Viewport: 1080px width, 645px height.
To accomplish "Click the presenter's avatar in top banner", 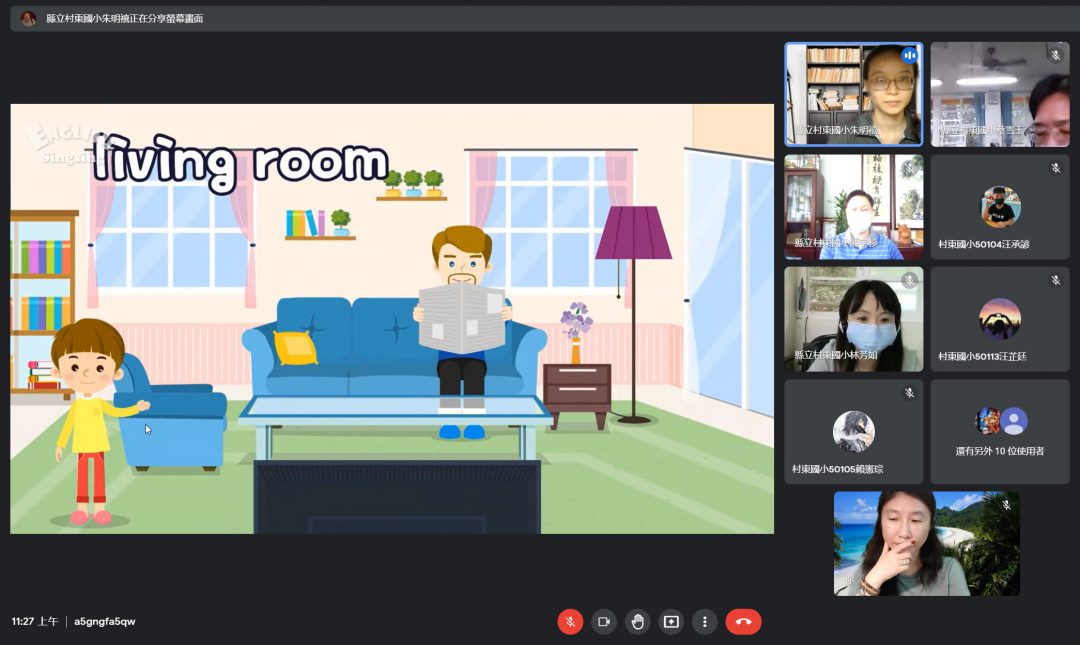I will click(28, 18).
